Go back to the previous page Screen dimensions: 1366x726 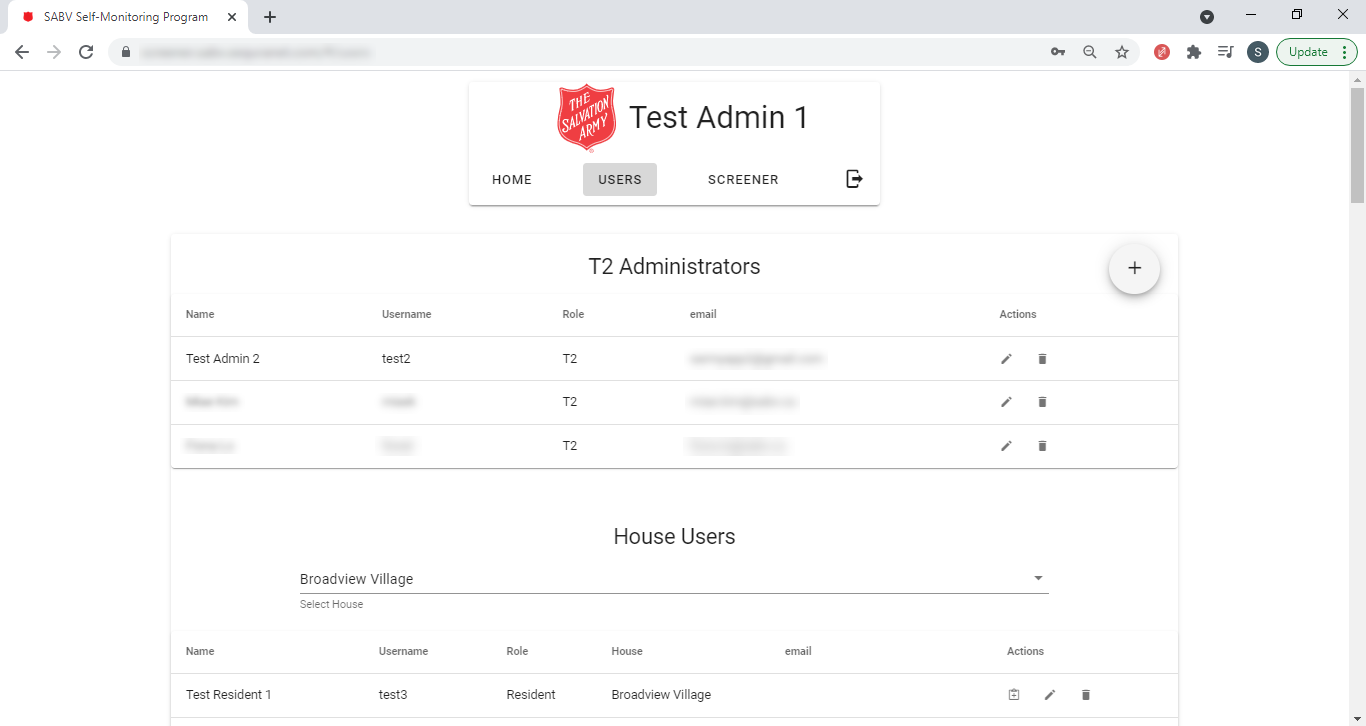22,52
